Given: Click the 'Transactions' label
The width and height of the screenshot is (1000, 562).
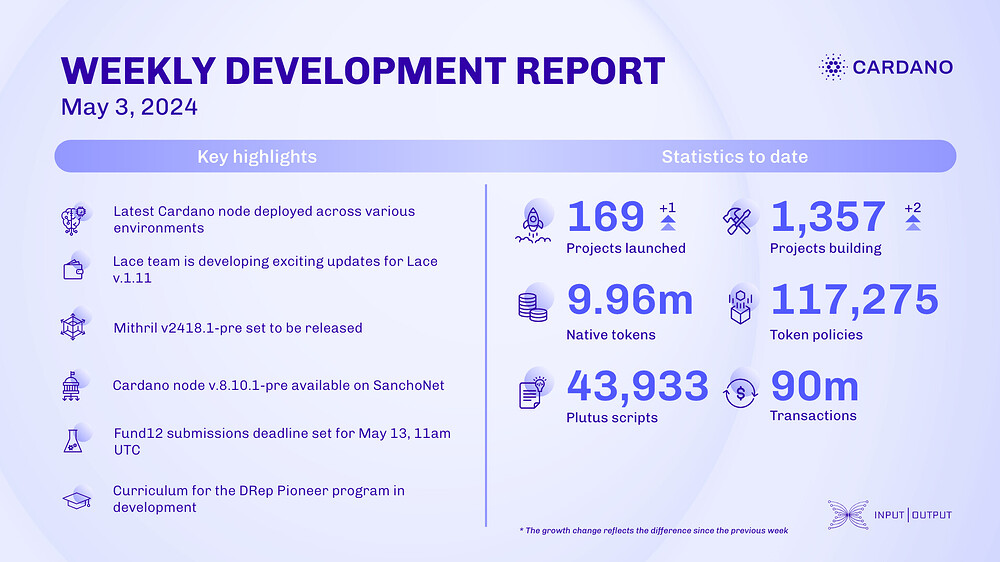Looking at the screenshot, I should 813,416.
